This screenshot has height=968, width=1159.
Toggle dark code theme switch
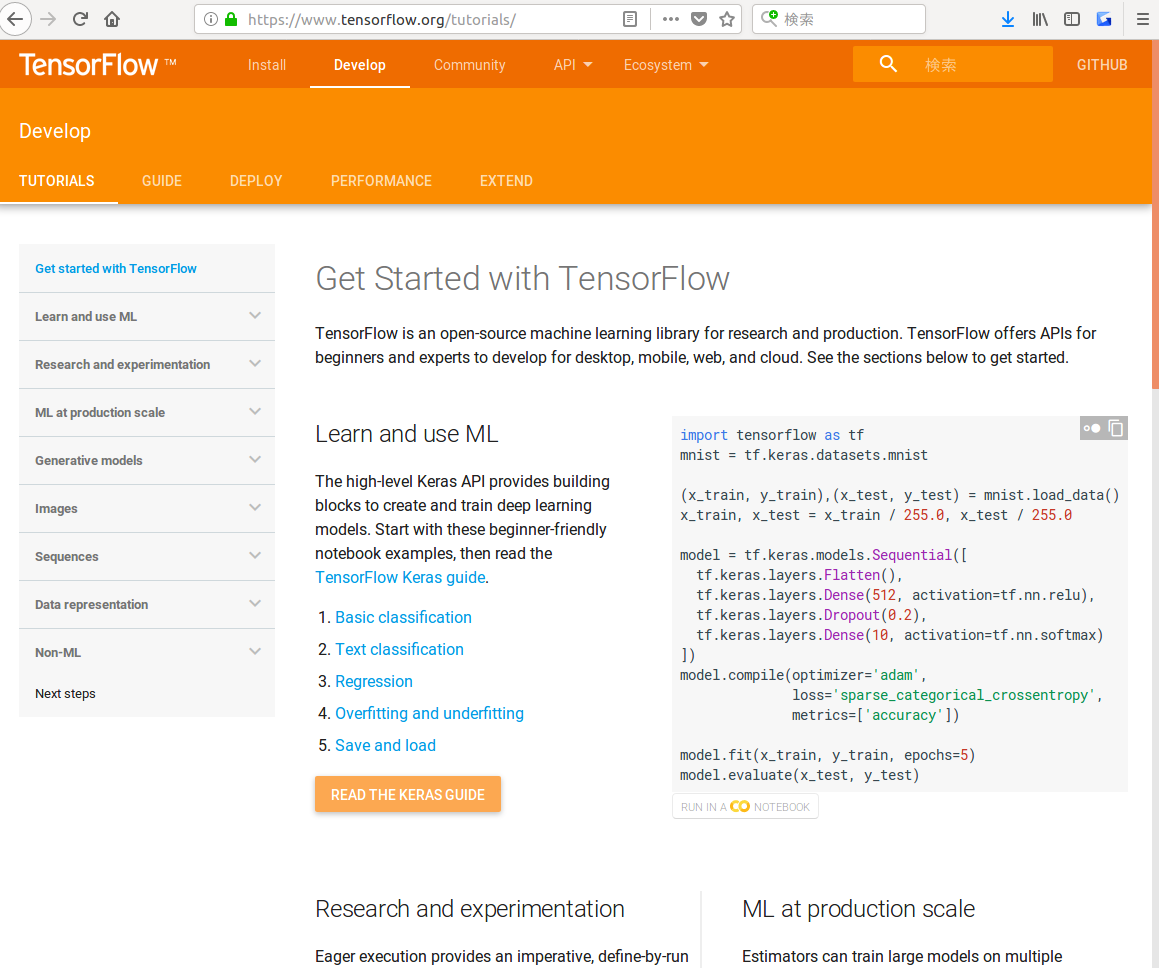click(x=1092, y=428)
